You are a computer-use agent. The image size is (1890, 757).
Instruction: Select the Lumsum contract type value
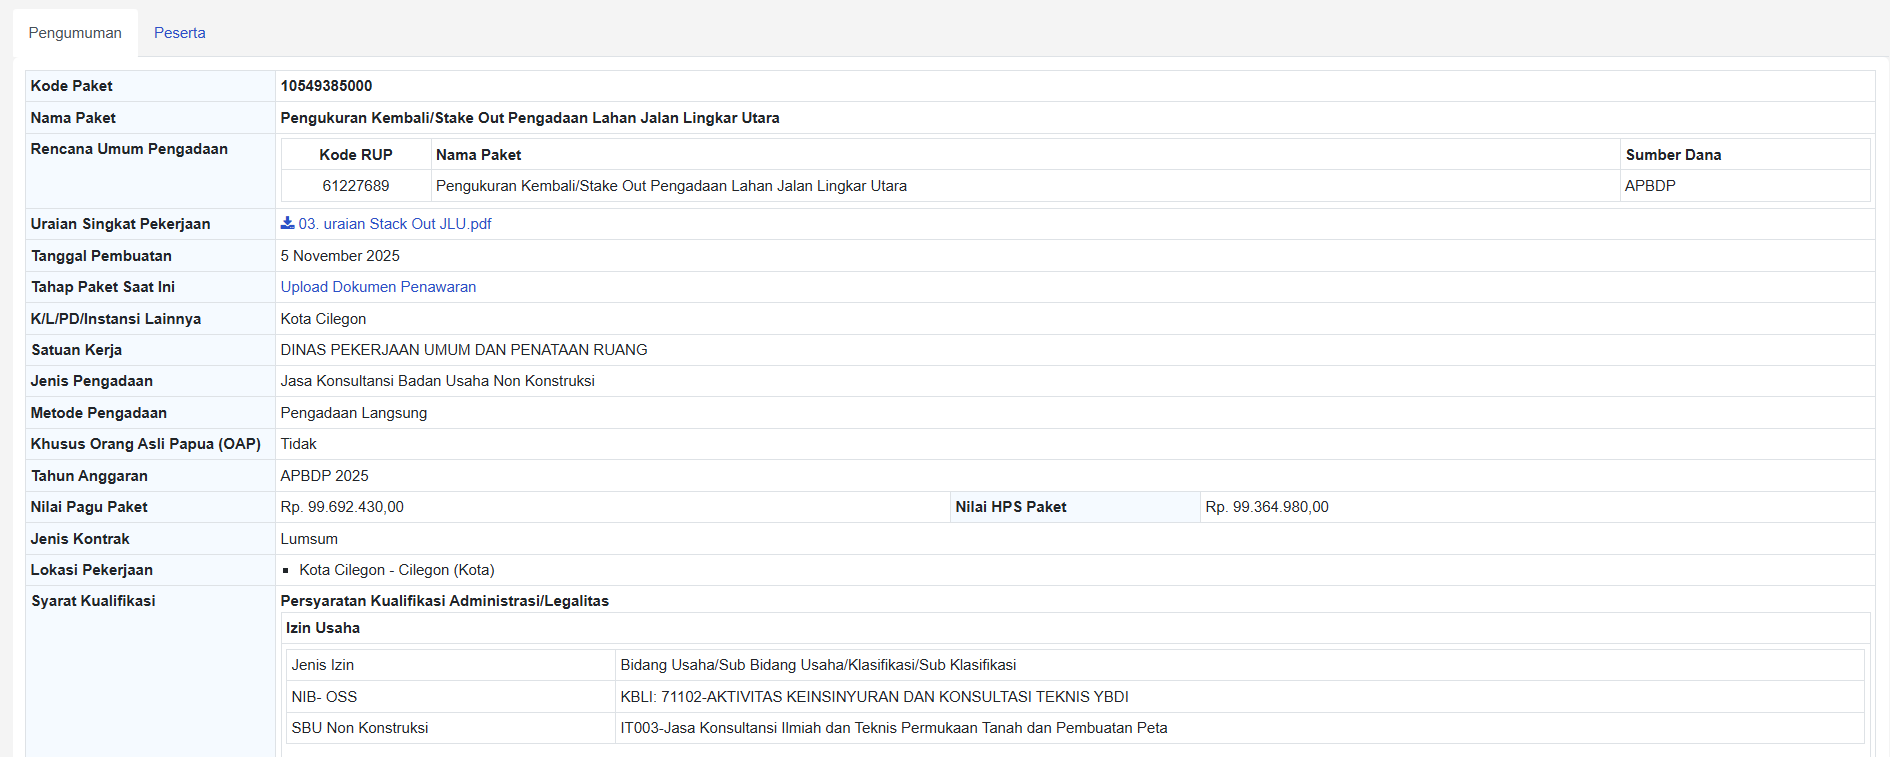[x=309, y=539]
